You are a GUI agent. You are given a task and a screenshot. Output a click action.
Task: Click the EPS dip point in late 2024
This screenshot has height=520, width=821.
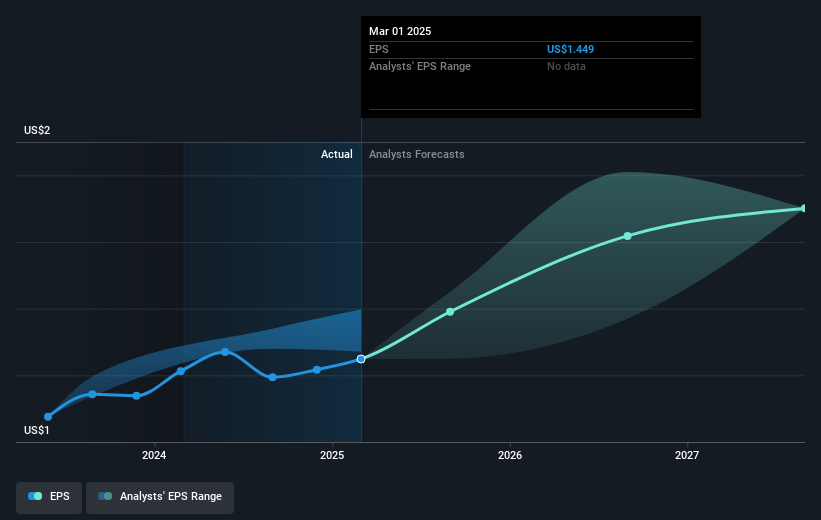click(272, 377)
